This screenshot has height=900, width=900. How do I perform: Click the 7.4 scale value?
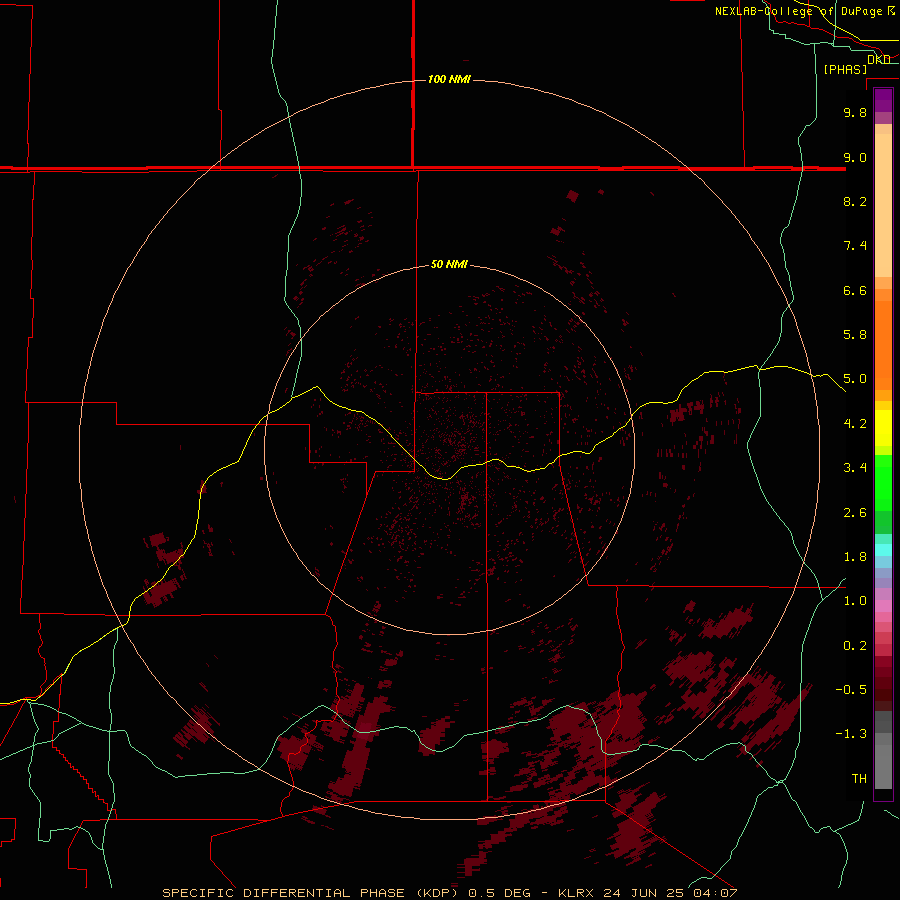855,246
